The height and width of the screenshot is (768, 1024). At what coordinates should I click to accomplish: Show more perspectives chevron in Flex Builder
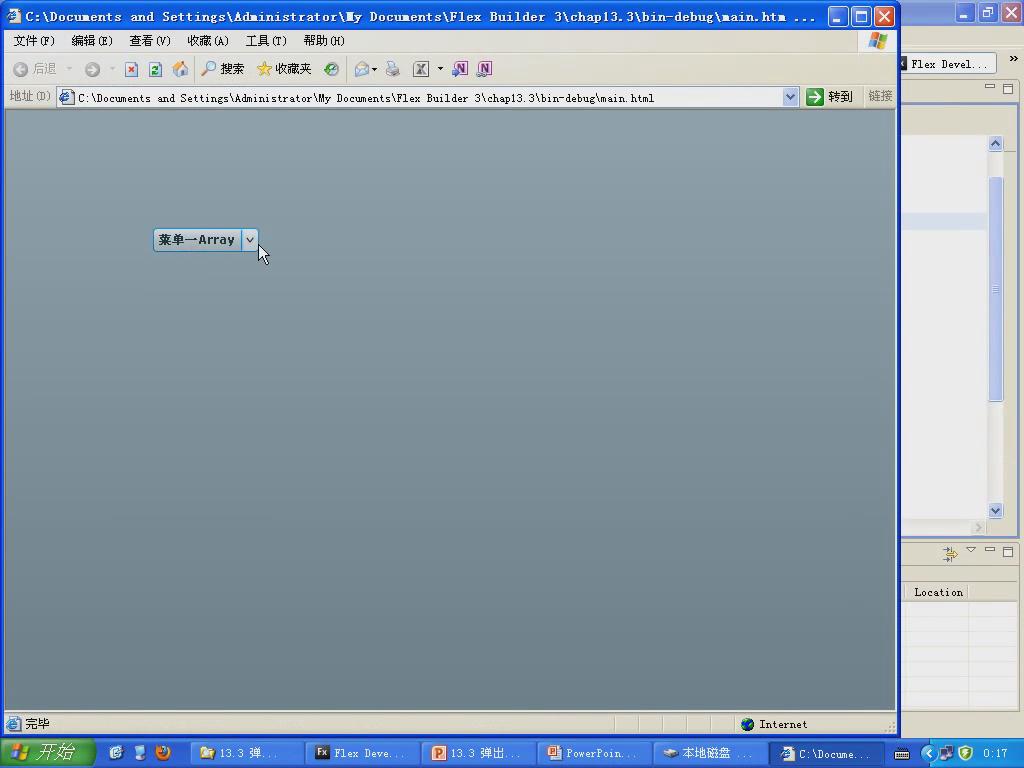[1014, 59]
